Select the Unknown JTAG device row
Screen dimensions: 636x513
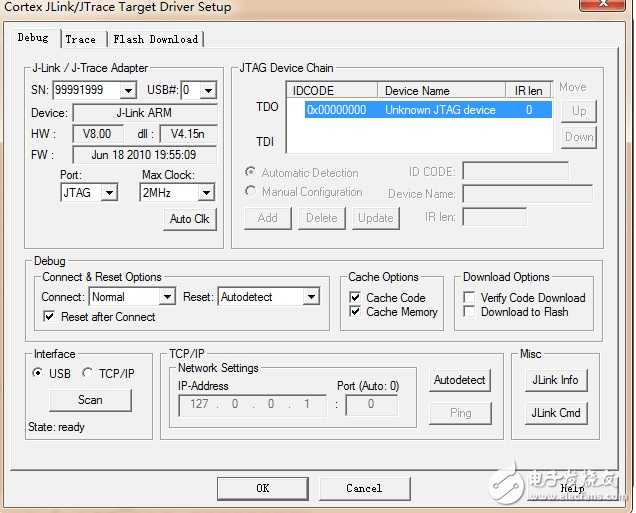(x=428, y=110)
